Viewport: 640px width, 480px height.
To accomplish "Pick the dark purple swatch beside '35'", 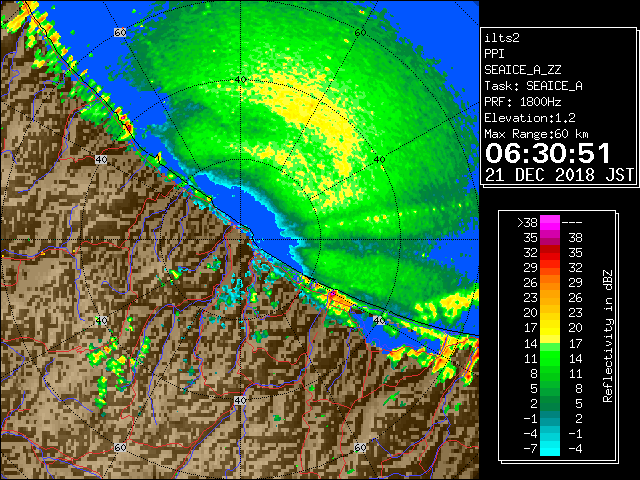I will point(550,238).
